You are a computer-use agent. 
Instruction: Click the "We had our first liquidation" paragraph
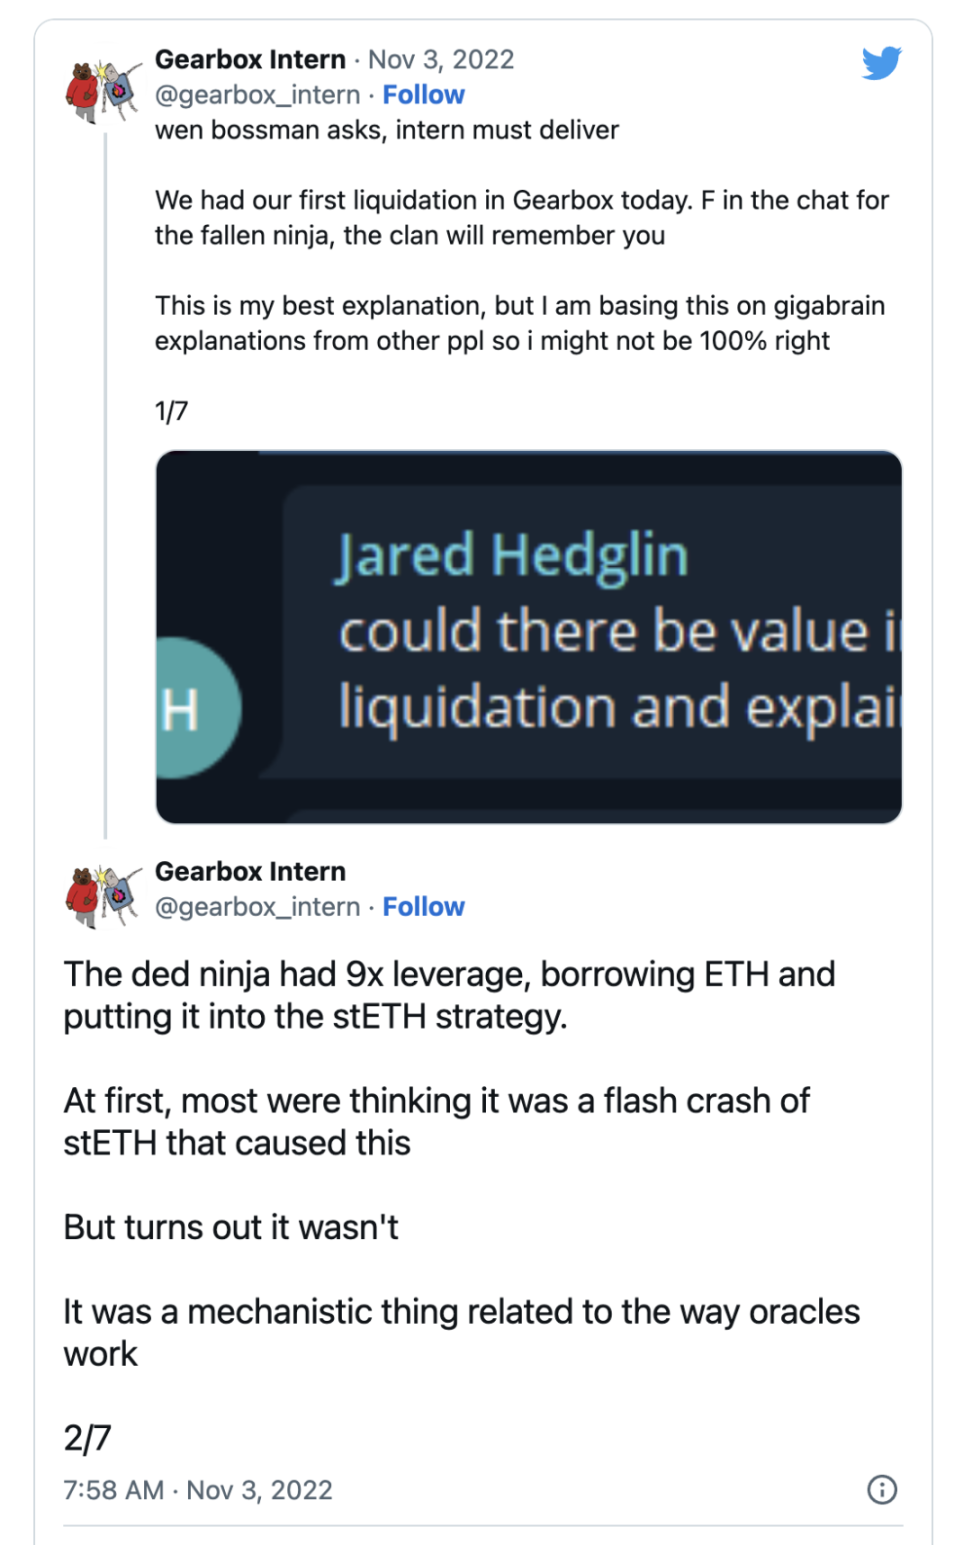click(521, 218)
